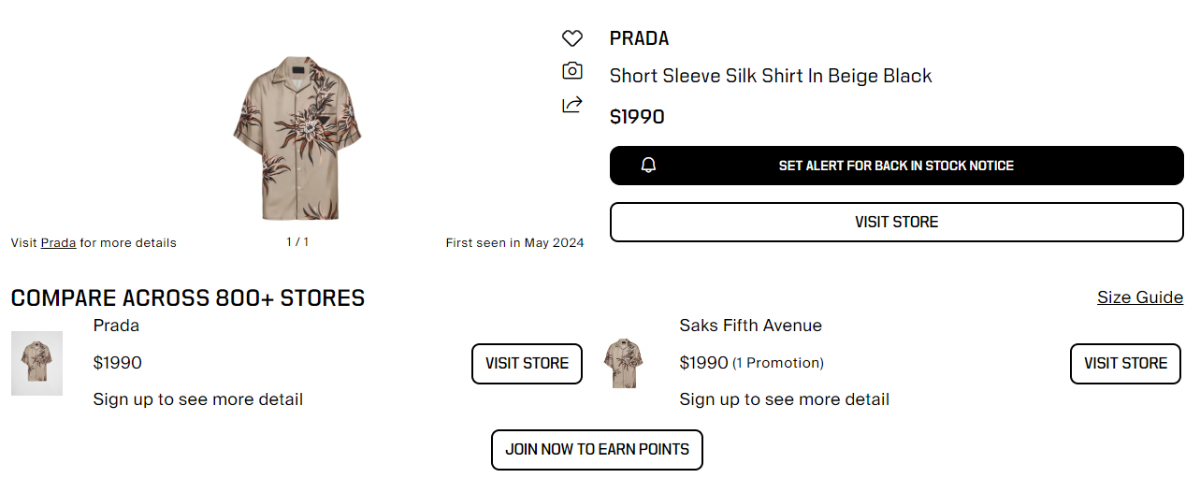The image size is (1200, 478).
Task: Open the Size Guide link
Action: tap(1139, 298)
